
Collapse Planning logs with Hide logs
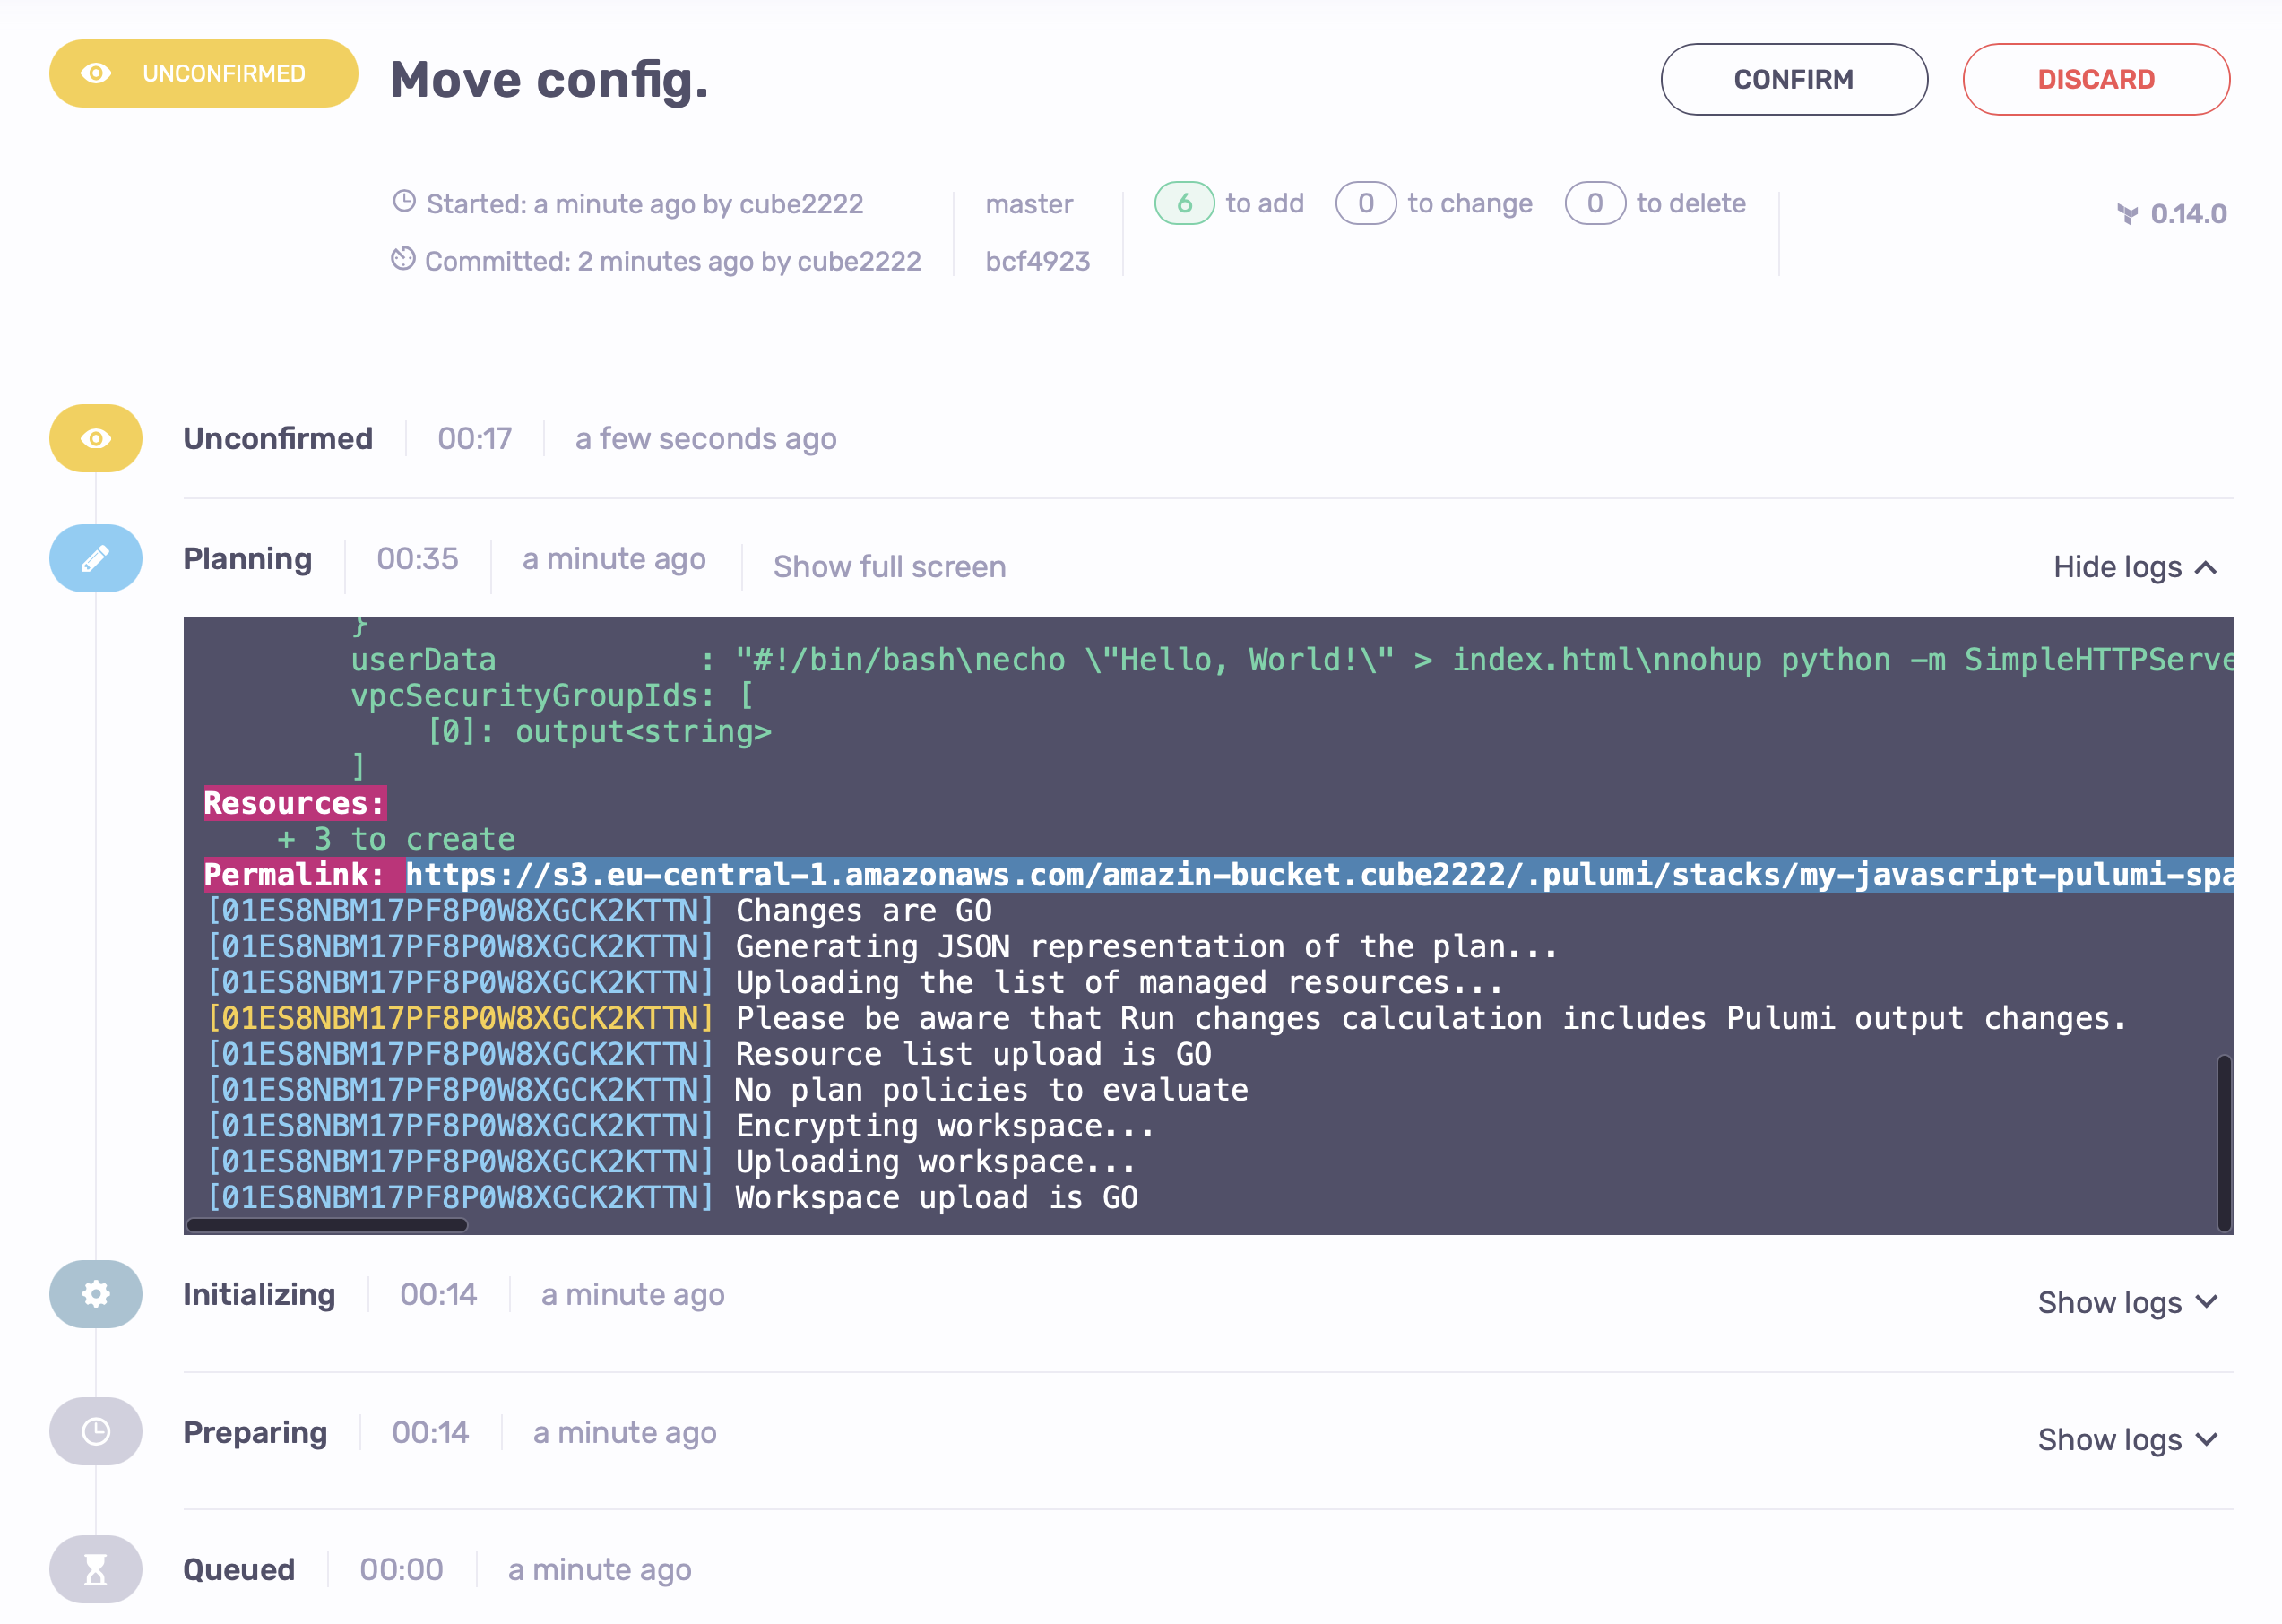pos(2134,567)
